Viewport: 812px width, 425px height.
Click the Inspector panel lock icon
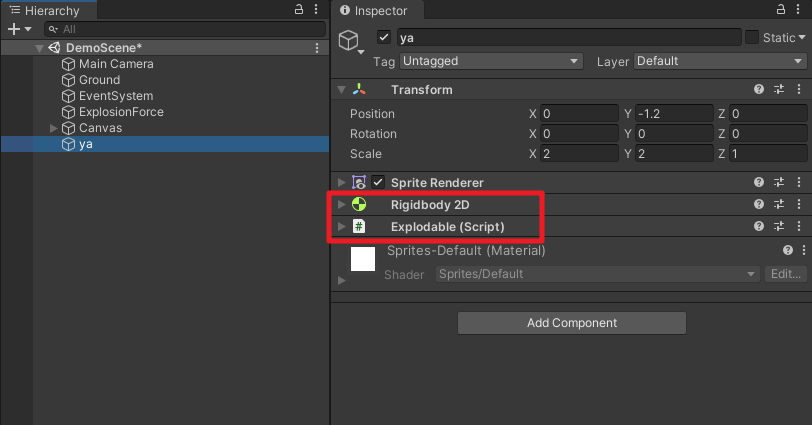pos(781,9)
